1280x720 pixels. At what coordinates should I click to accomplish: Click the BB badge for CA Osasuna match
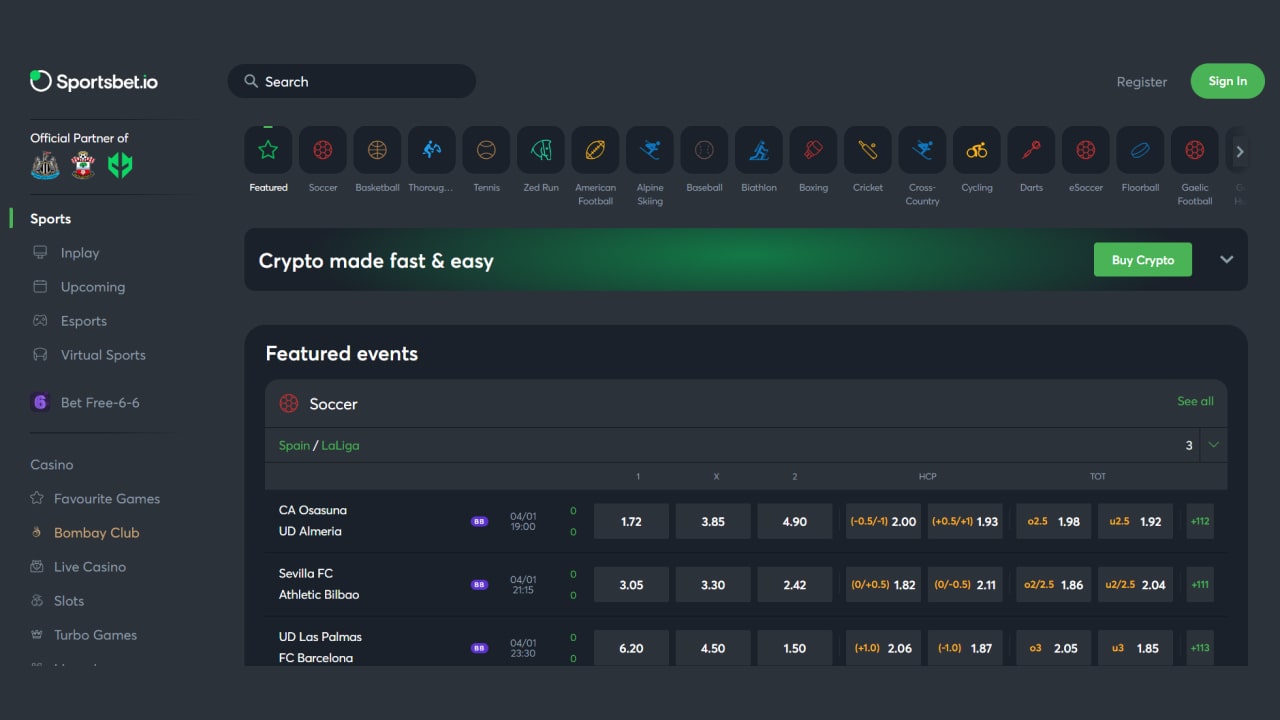click(x=479, y=521)
